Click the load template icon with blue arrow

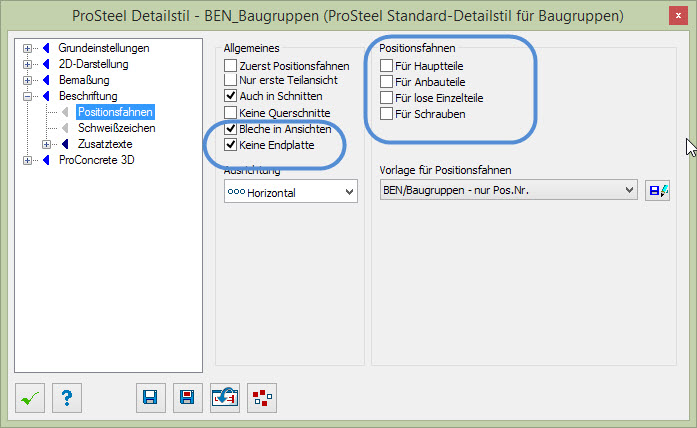[225, 398]
